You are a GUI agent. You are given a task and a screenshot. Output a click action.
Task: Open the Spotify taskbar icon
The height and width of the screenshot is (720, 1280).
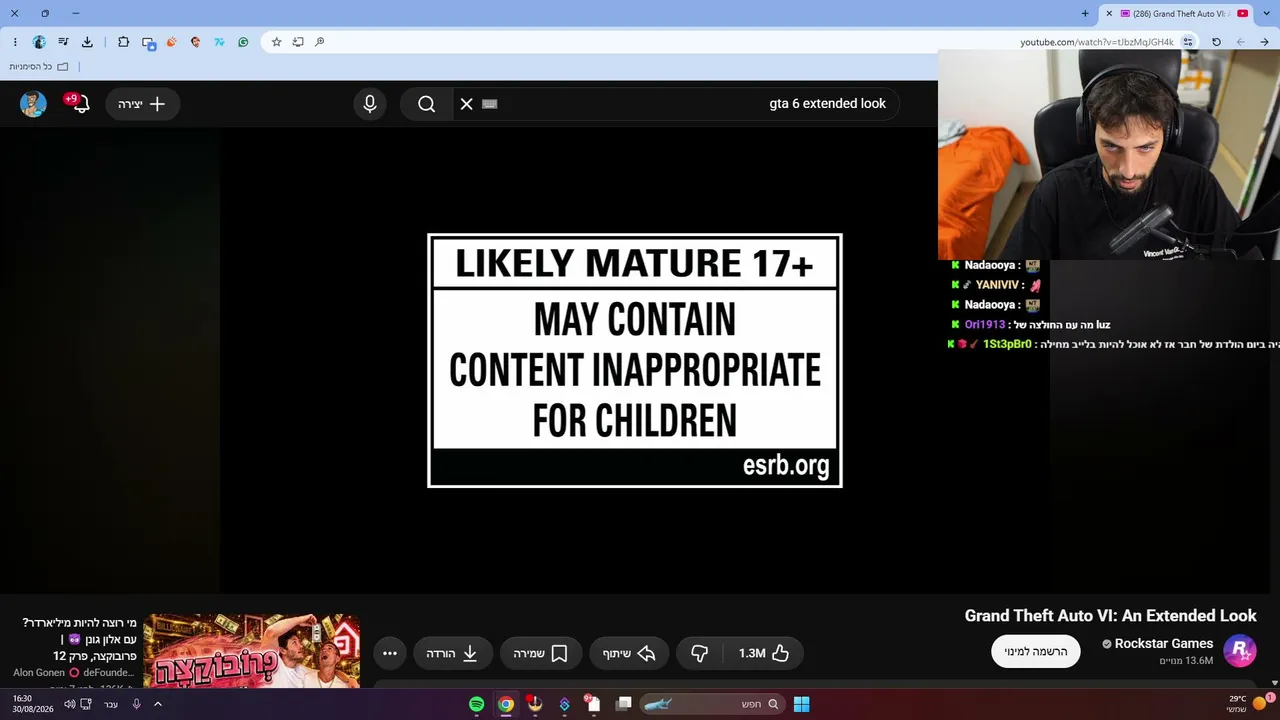click(x=477, y=704)
